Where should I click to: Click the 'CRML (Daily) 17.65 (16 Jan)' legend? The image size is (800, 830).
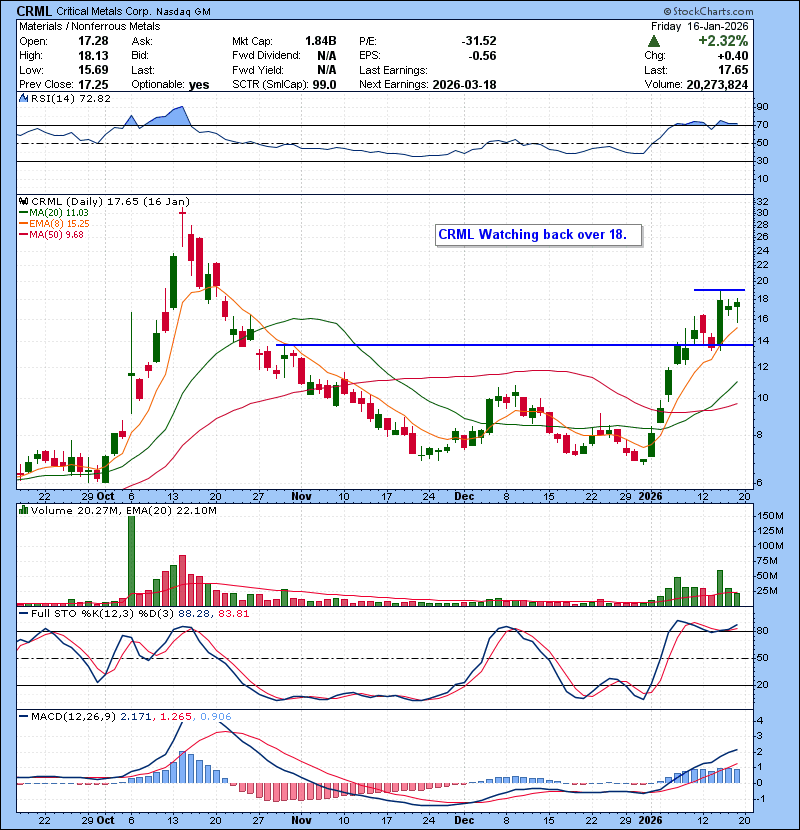tap(110, 202)
